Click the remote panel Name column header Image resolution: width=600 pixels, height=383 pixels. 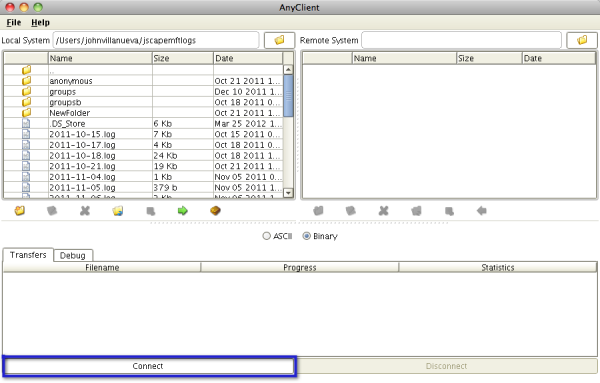tap(404, 58)
